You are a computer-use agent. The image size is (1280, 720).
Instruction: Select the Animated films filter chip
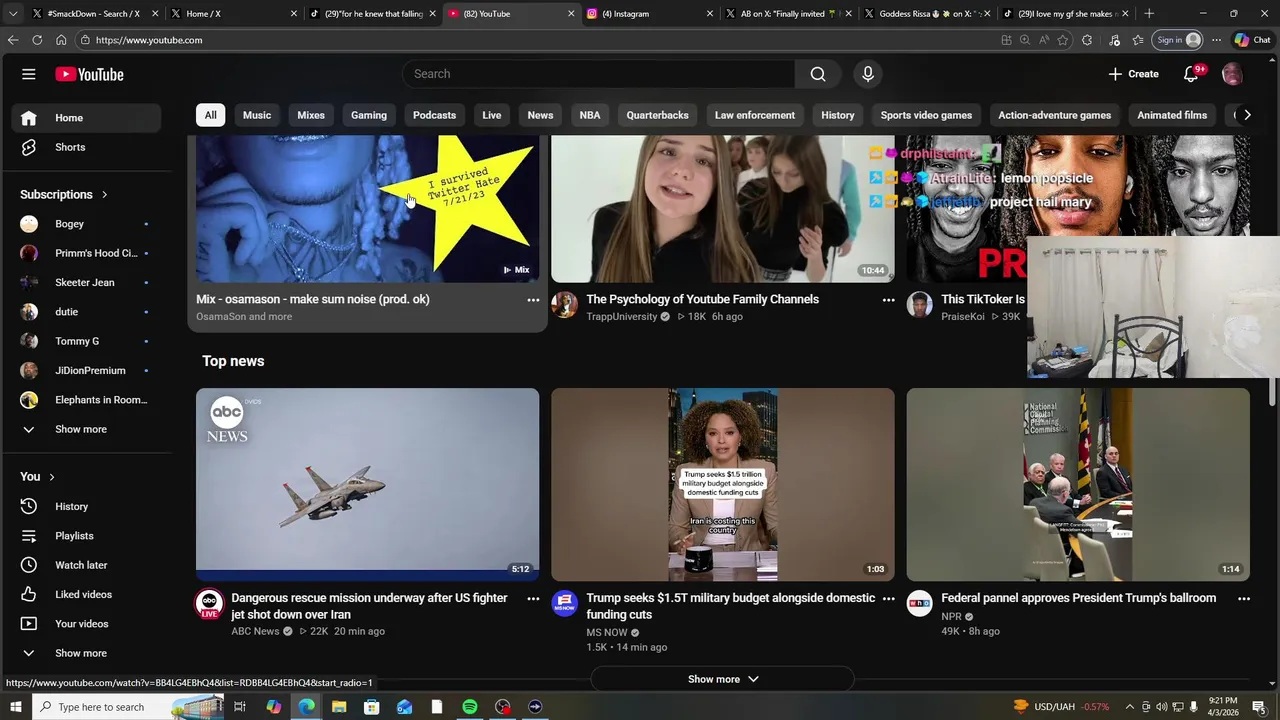[1172, 115]
